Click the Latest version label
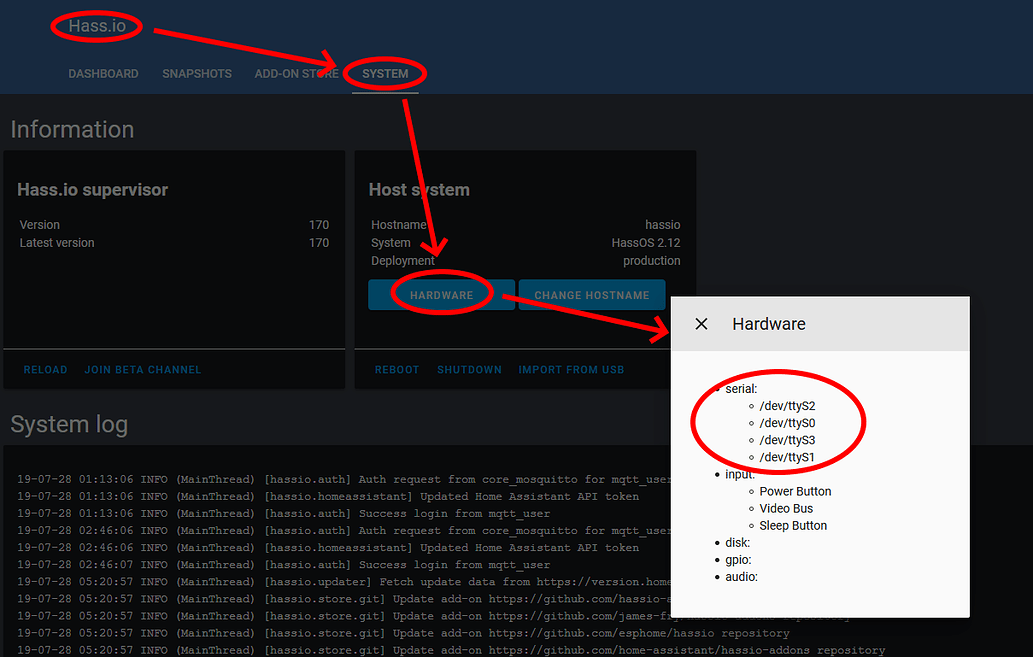Screen dimensions: 1033x657 (x=57, y=243)
